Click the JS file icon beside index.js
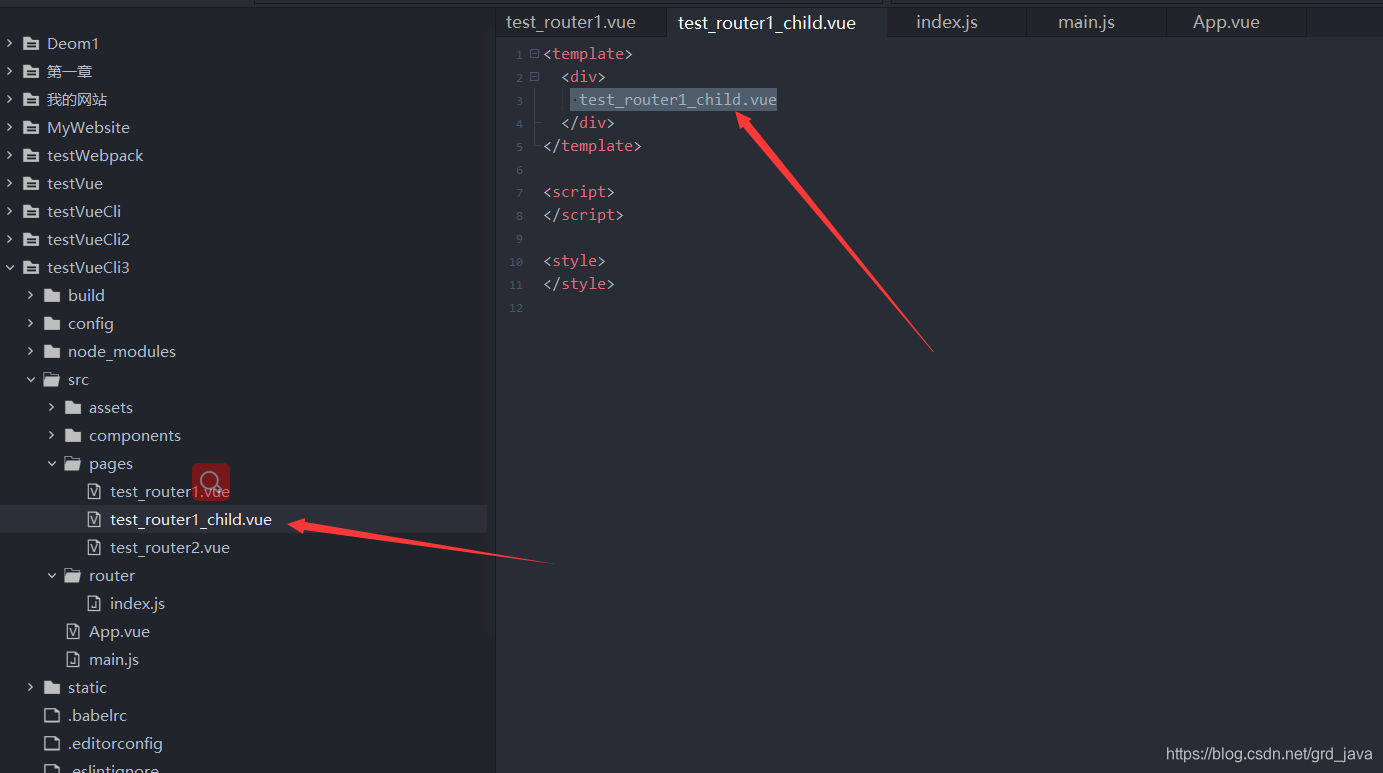 (x=94, y=603)
